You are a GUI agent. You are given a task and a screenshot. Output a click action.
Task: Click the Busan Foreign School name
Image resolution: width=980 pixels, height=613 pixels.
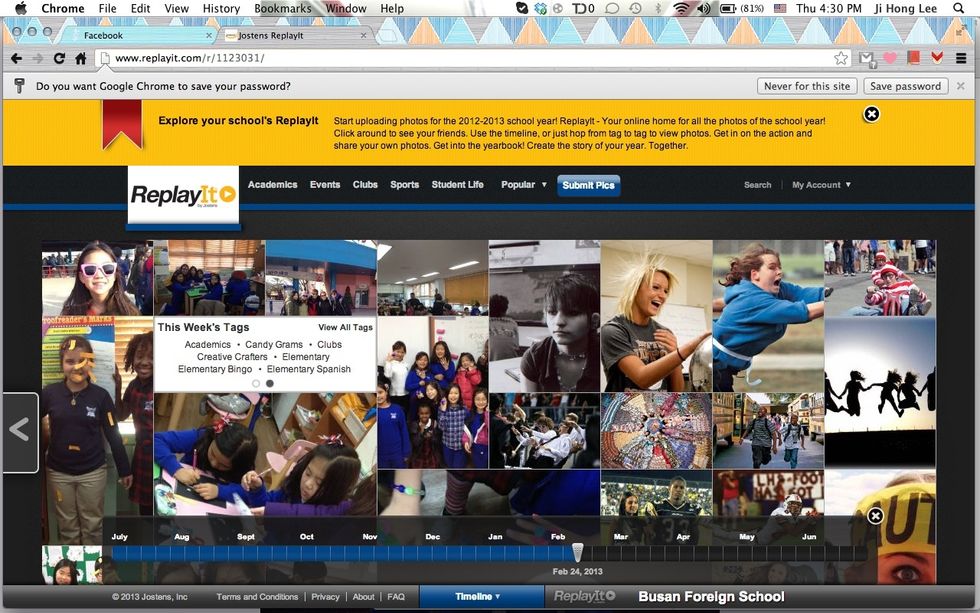pos(711,597)
